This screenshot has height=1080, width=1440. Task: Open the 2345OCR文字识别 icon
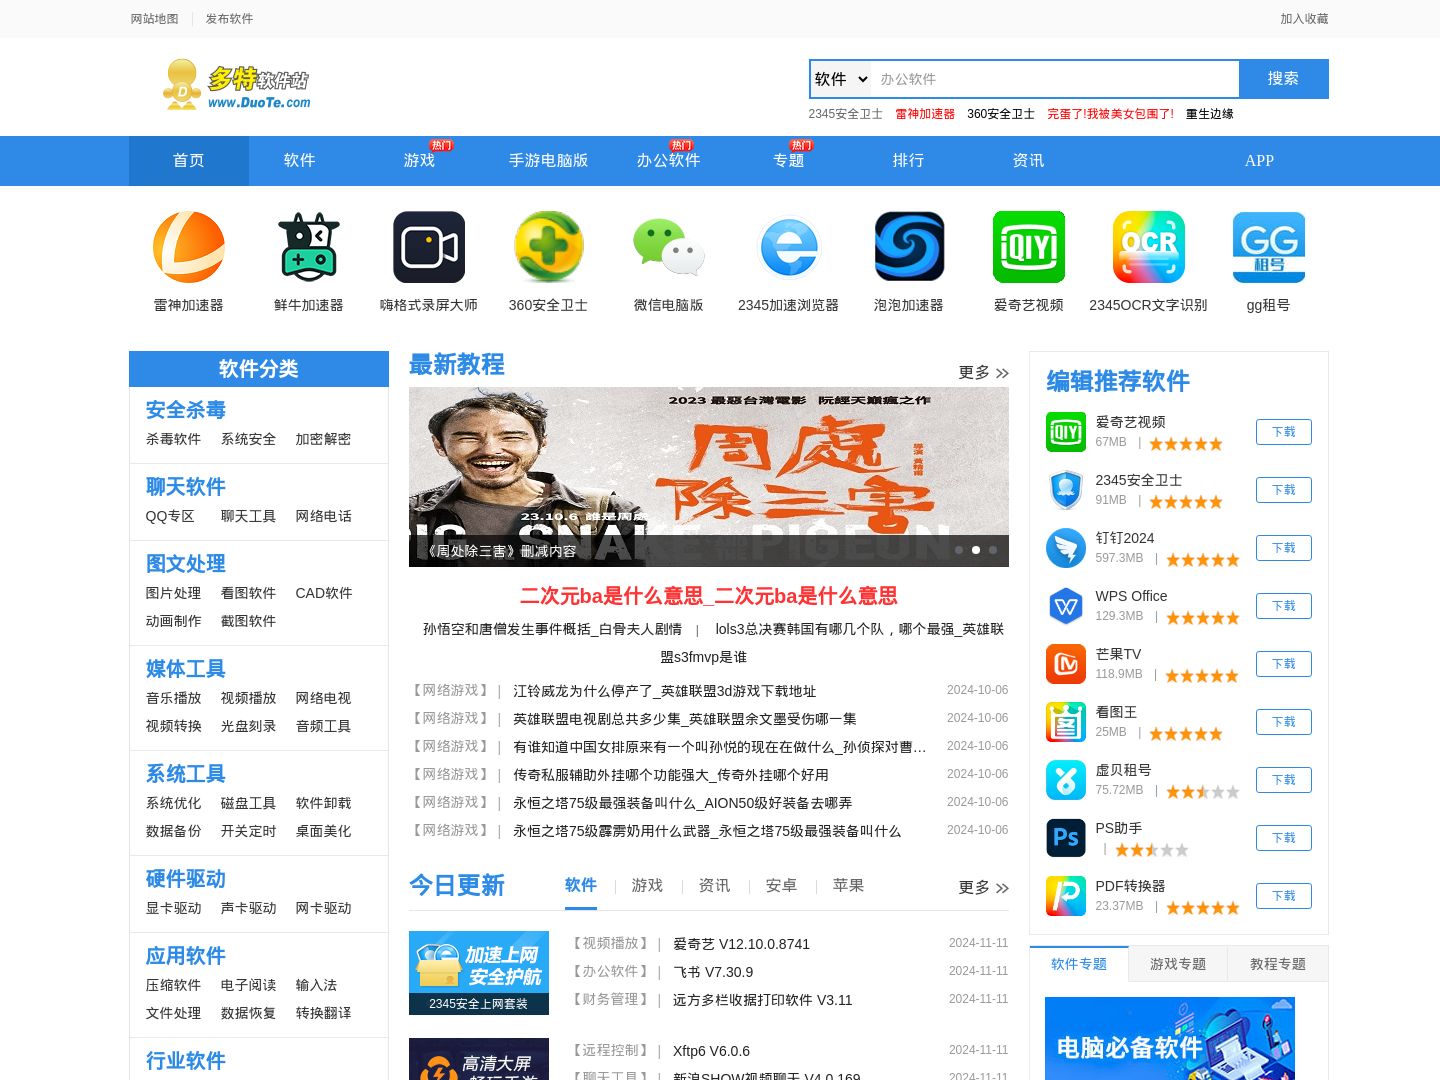(x=1149, y=247)
